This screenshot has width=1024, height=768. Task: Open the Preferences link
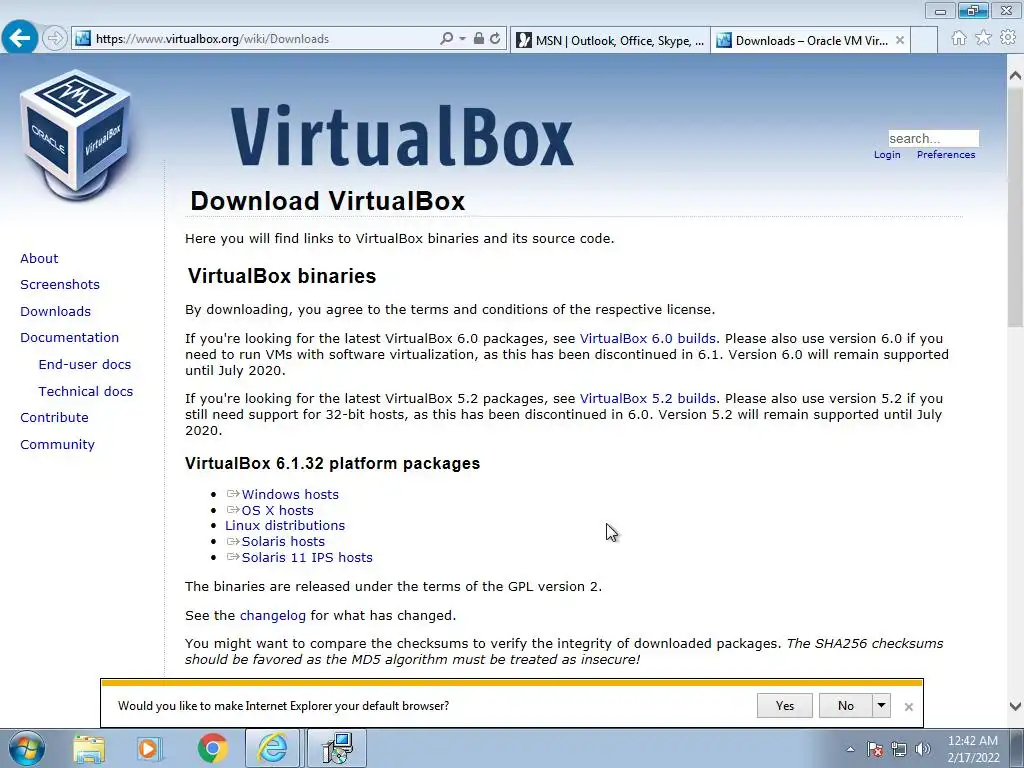click(x=946, y=155)
